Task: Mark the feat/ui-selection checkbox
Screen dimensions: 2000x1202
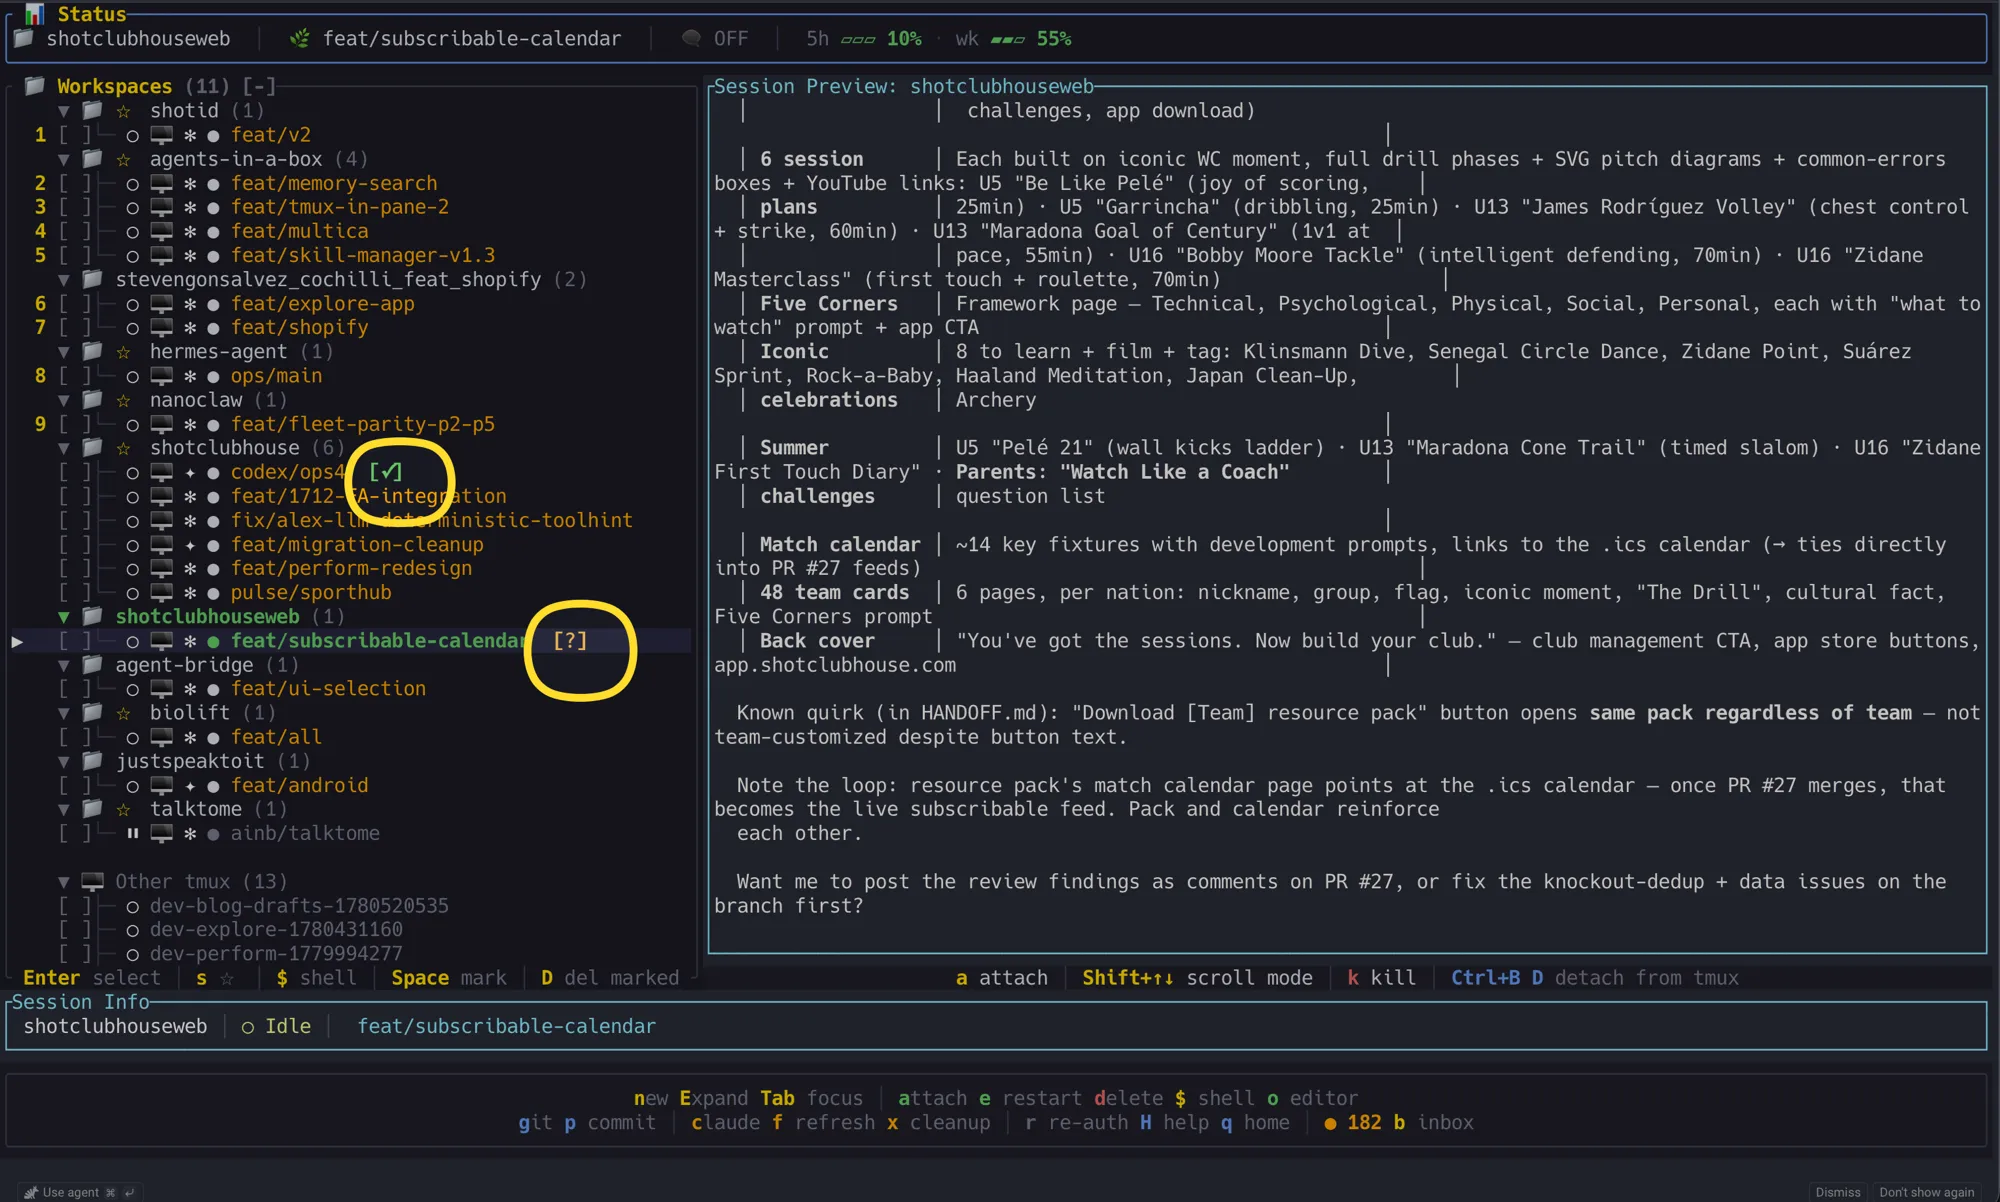Action: 75,688
